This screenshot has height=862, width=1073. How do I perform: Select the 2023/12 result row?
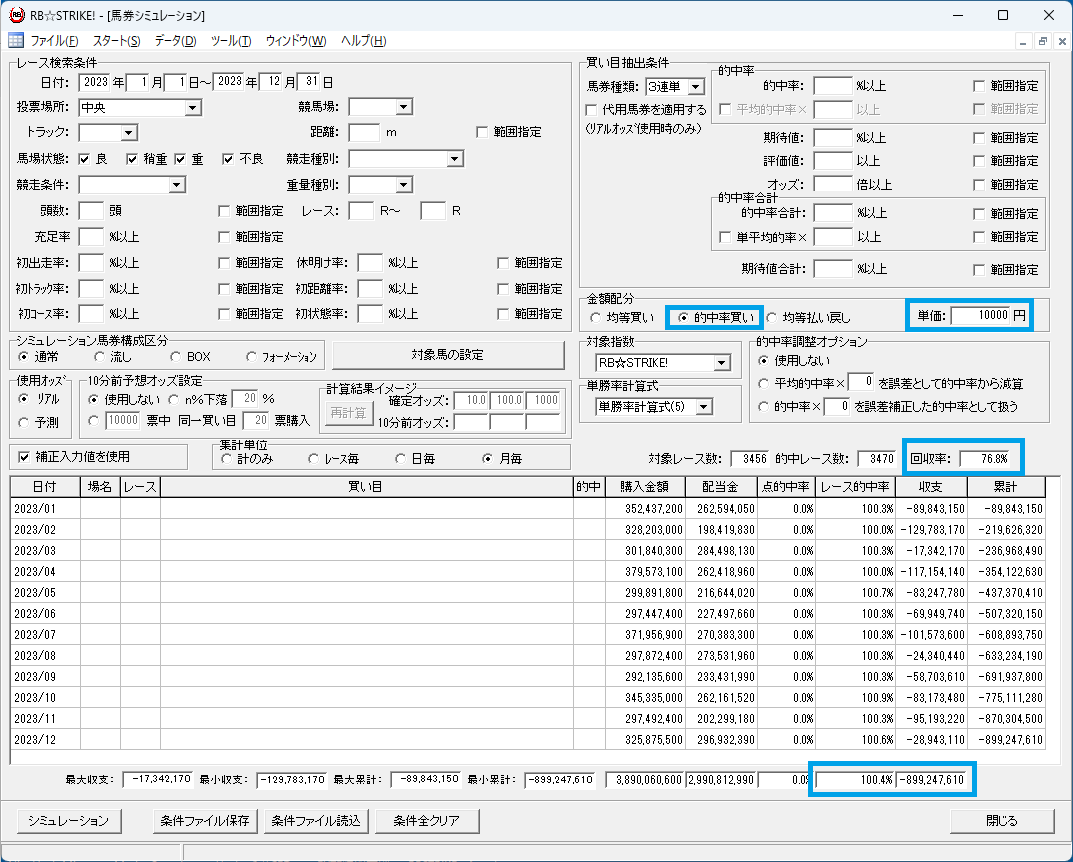coord(528,740)
